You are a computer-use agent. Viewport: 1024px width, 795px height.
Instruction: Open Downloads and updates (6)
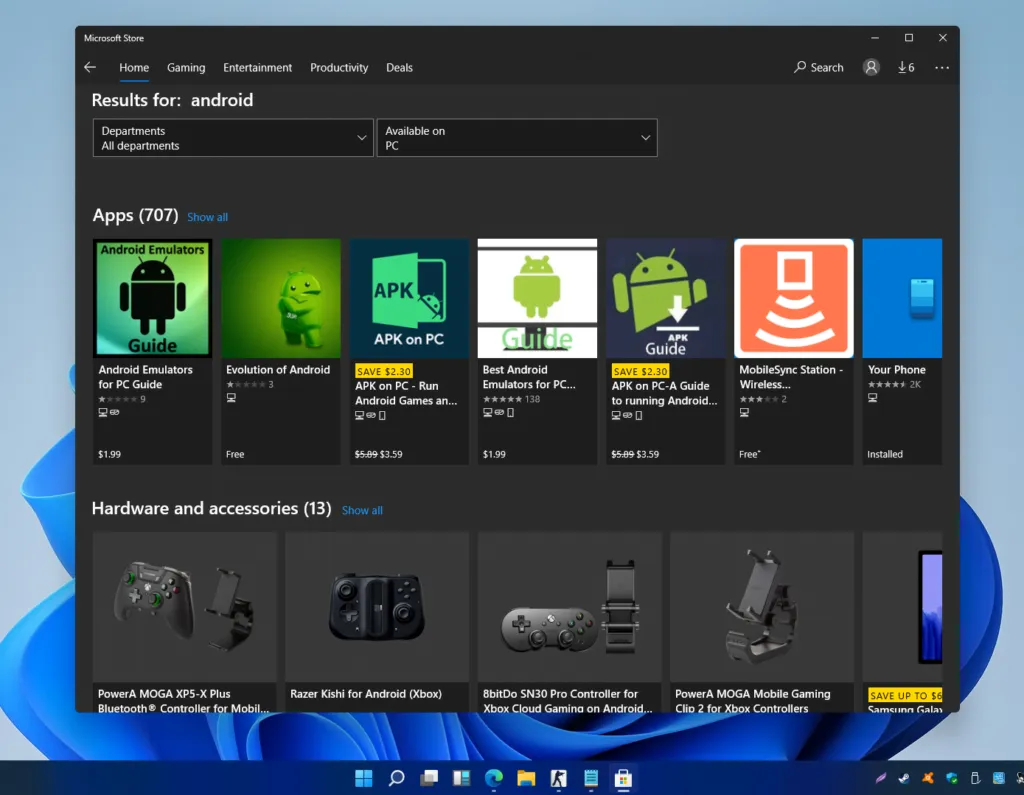[906, 67]
